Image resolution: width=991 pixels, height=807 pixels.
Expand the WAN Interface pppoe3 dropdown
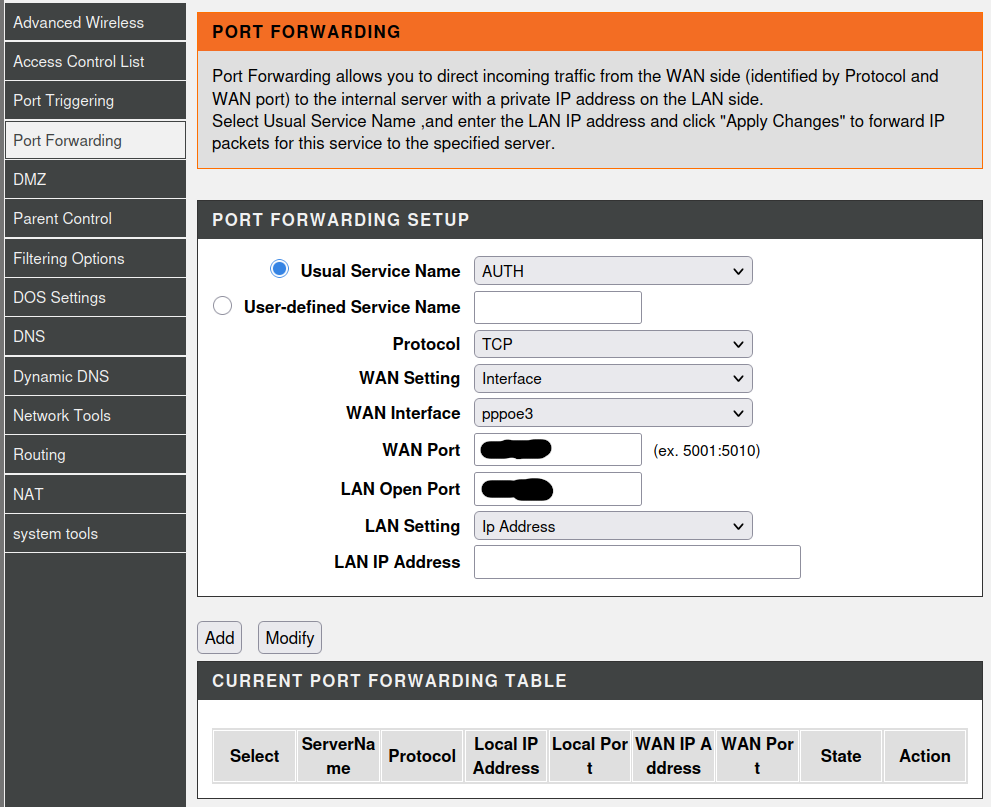tap(612, 413)
